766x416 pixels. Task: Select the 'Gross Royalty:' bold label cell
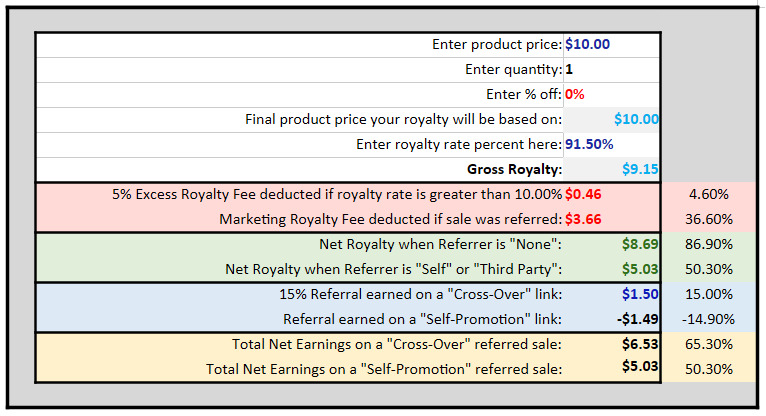[300, 169]
